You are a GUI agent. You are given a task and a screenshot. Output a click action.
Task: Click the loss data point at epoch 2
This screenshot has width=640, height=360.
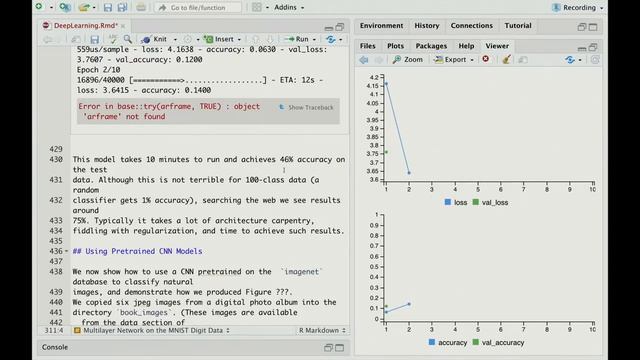tap(409, 173)
